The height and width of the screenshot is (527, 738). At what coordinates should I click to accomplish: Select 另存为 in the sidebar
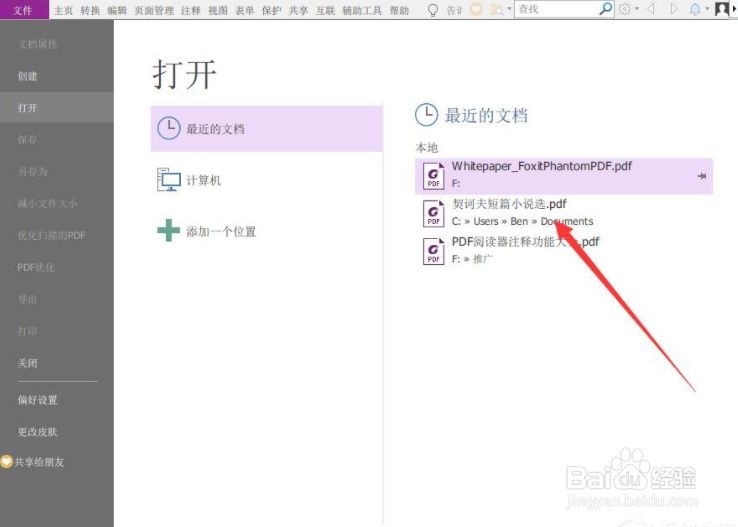[57, 172]
